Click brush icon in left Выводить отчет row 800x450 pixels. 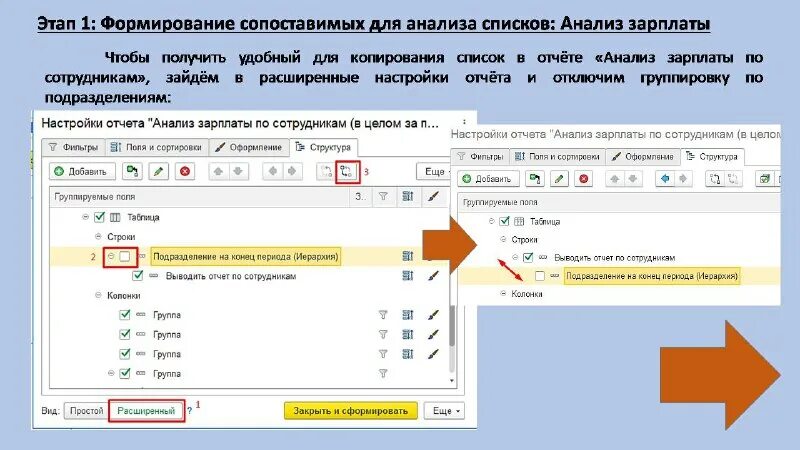click(433, 276)
